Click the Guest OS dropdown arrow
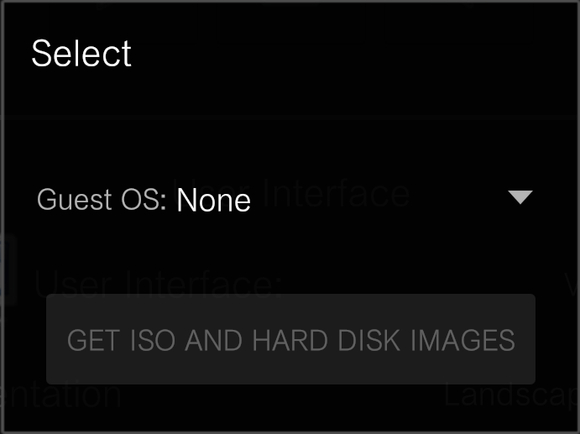 point(520,197)
